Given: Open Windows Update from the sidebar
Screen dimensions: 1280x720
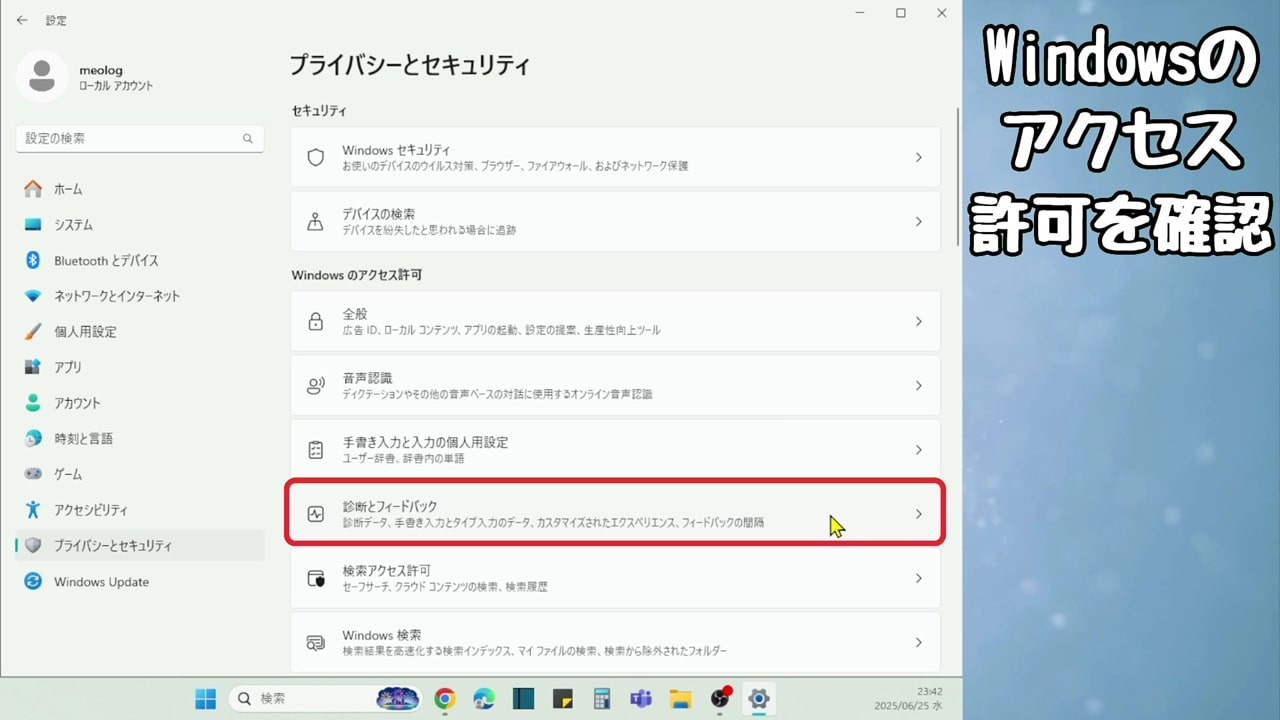Looking at the screenshot, I should tap(140, 581).
